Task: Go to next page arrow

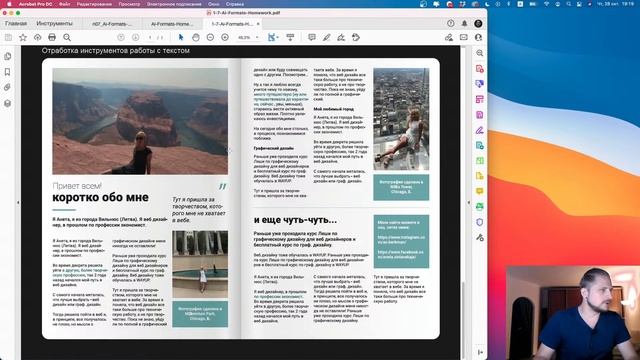Action: click(x=136, y=38)
